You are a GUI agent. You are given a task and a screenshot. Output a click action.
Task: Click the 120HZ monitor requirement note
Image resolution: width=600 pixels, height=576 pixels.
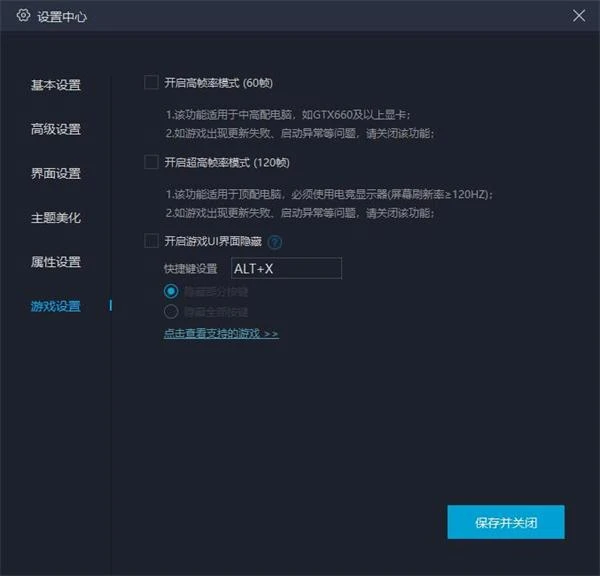pos(329,194)
